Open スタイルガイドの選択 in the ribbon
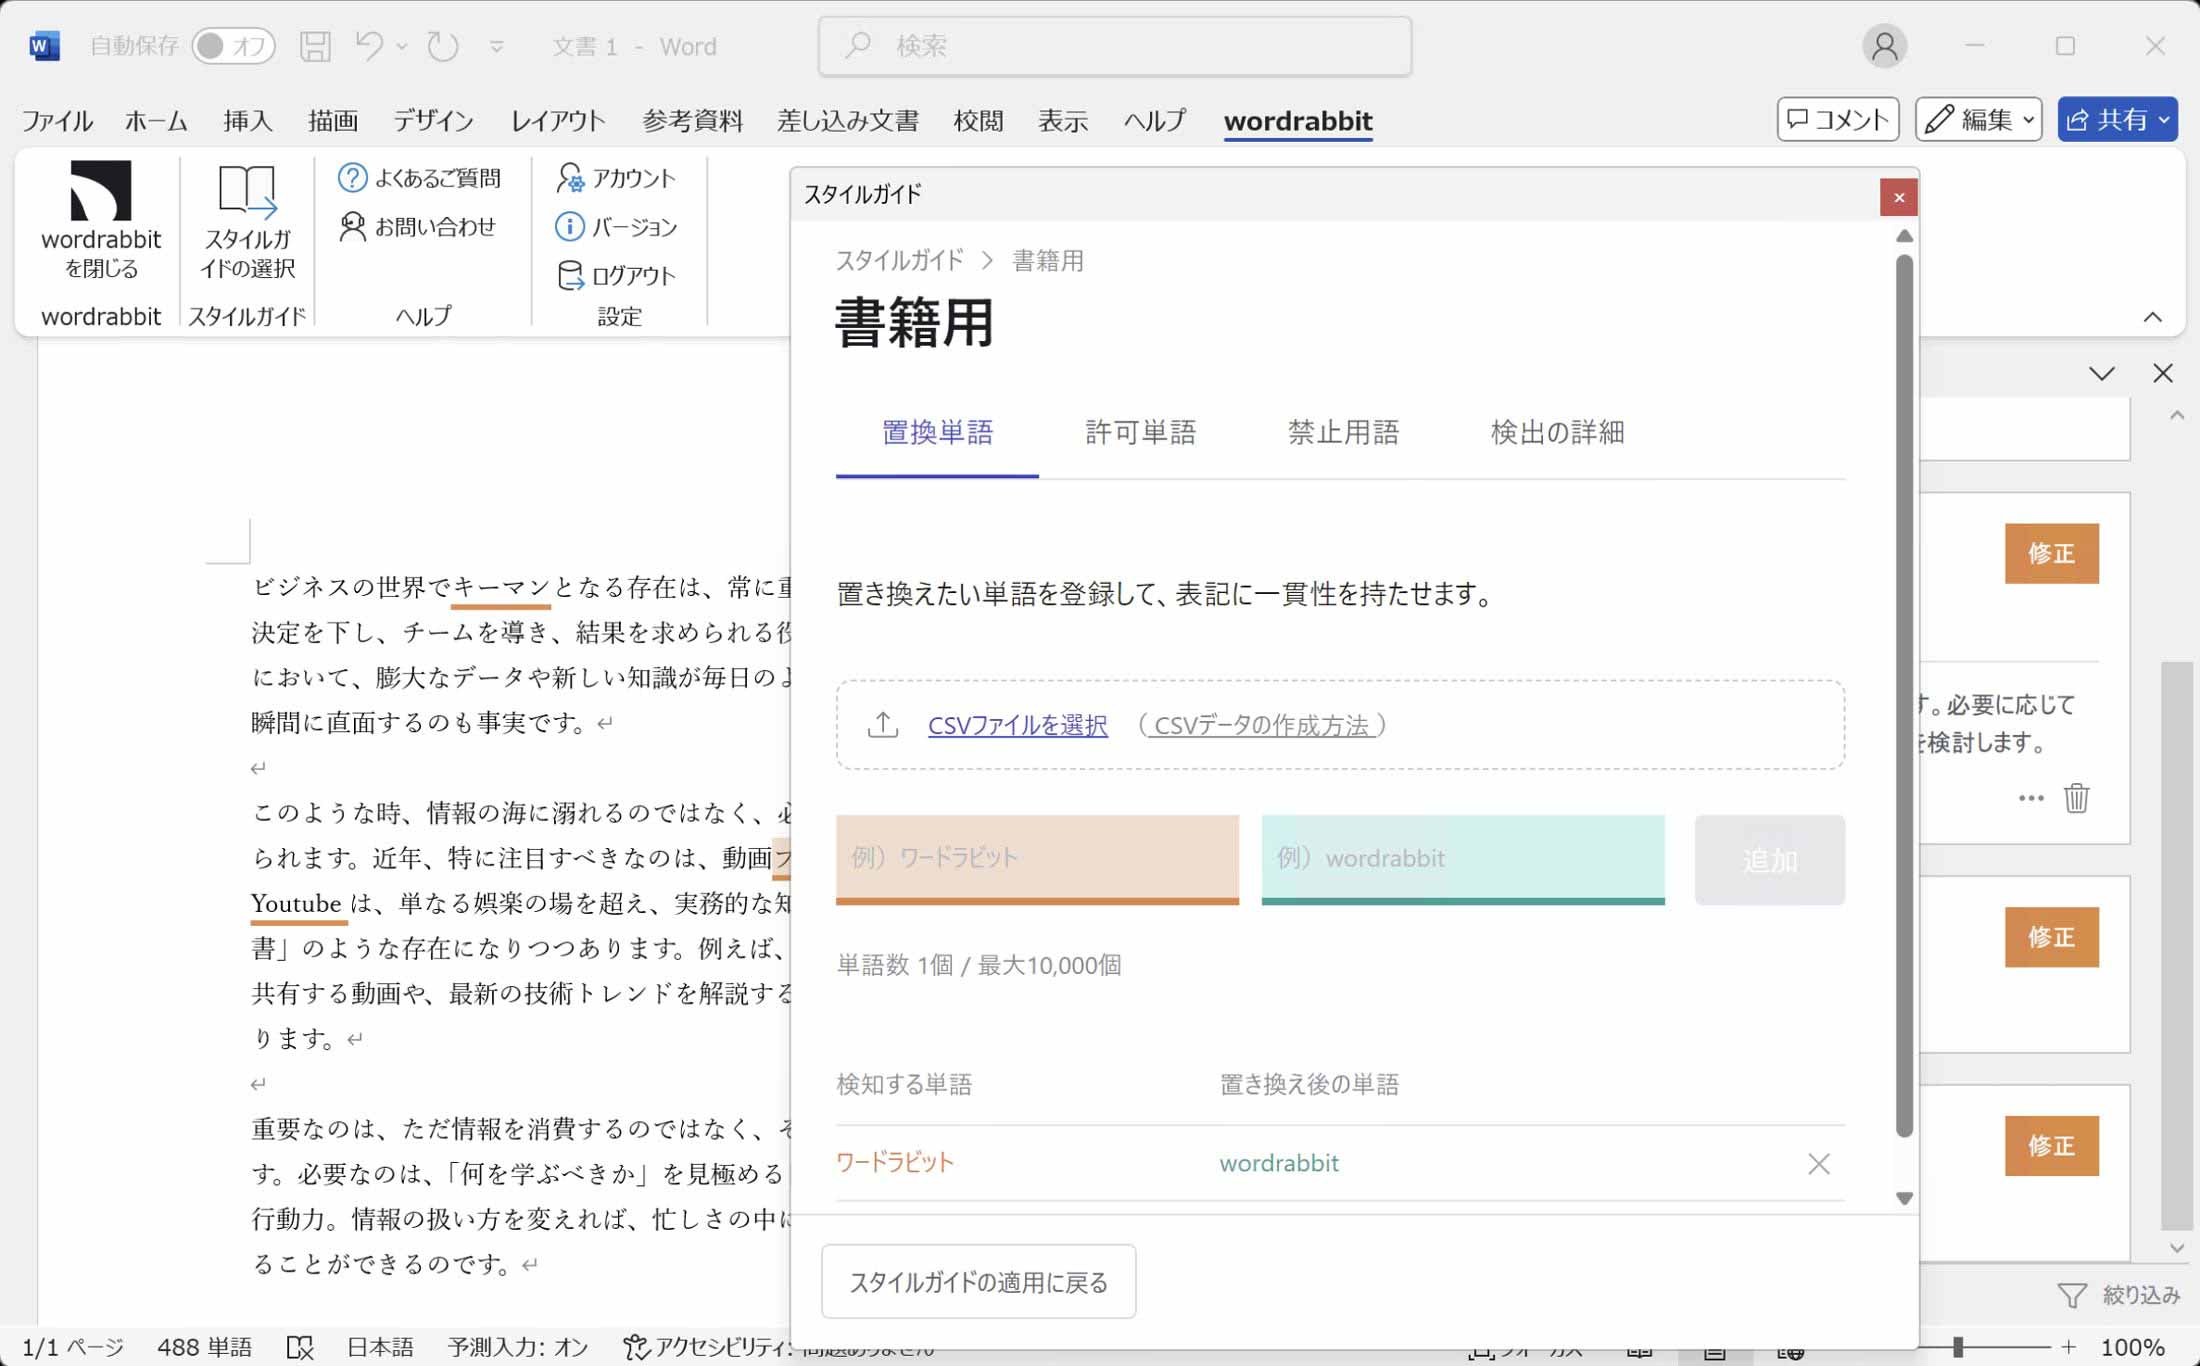This screenshot has height=1366, width=2200. pos(247,223)
